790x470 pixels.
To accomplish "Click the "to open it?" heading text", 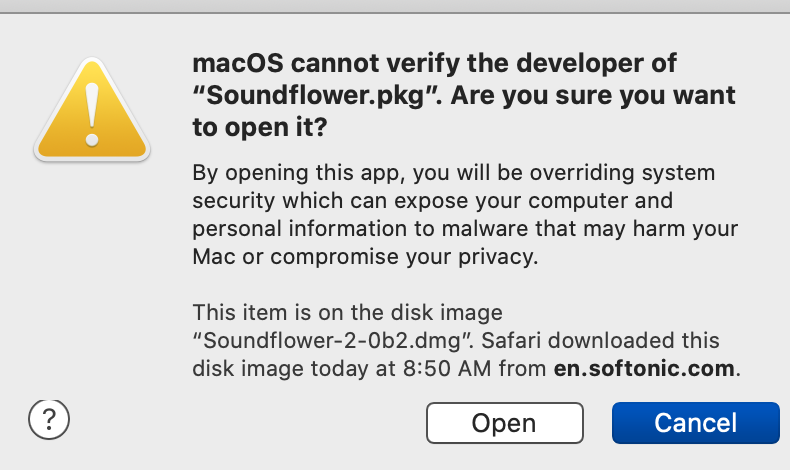I will pos(259,128).
